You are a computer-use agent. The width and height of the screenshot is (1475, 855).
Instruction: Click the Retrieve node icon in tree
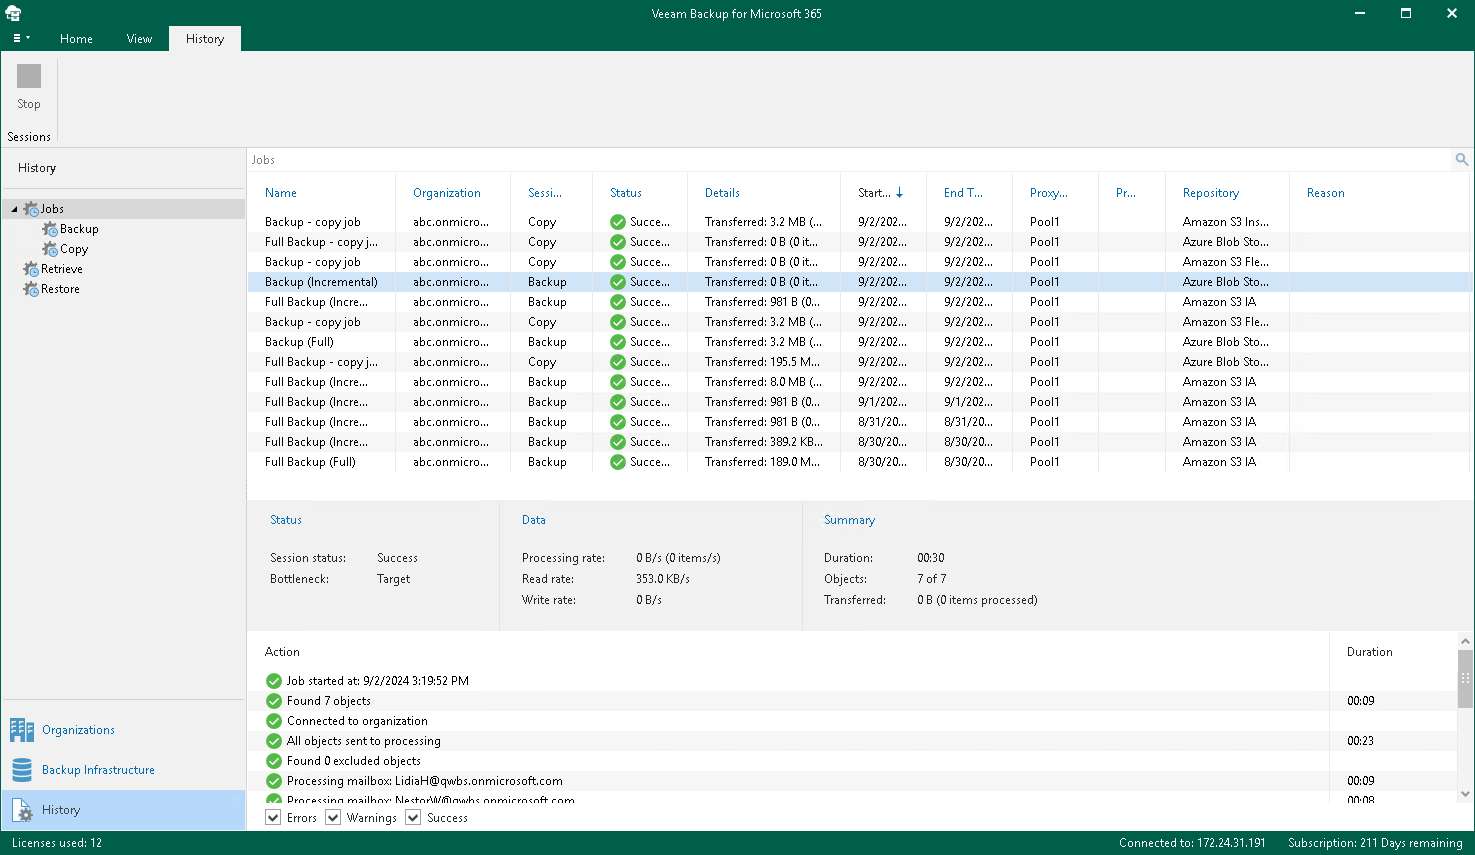(x=31, y=269)
